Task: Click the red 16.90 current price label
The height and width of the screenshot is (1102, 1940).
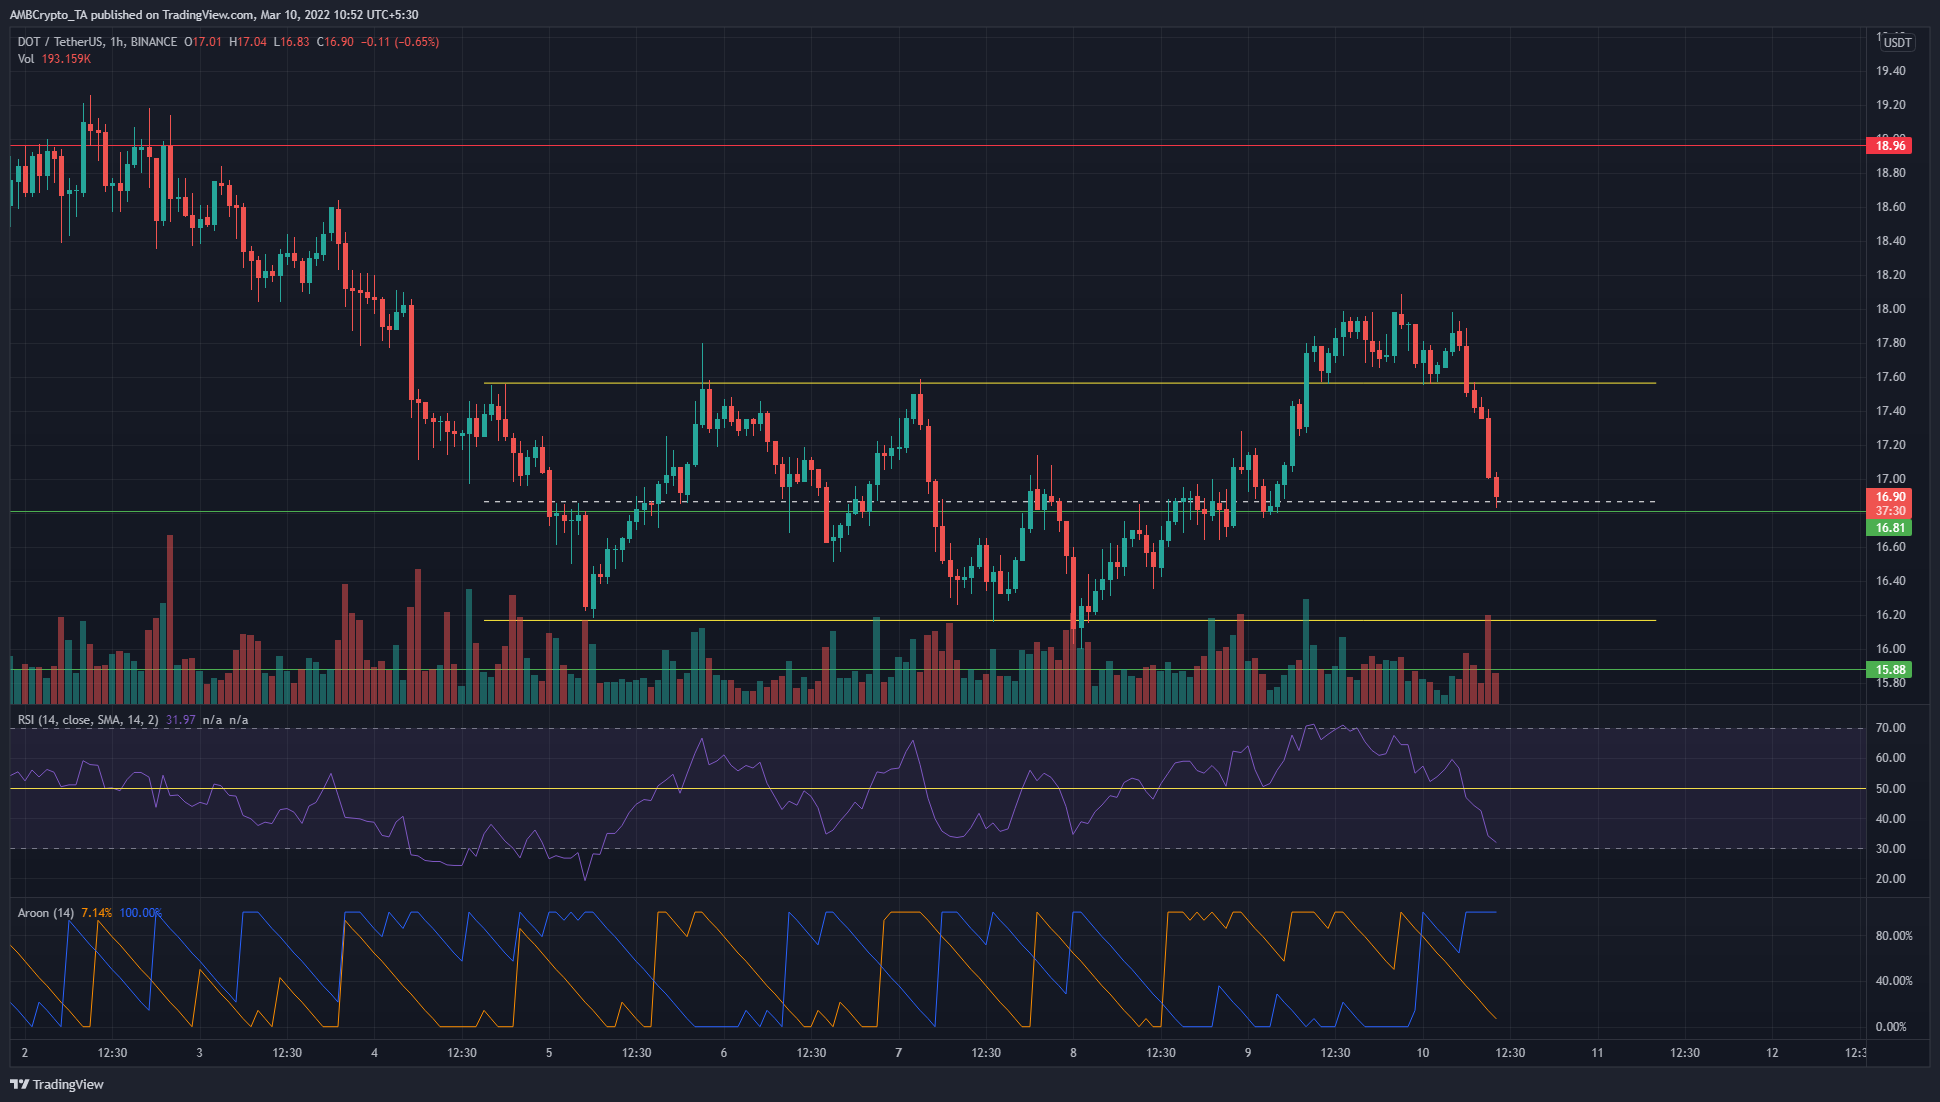Action: tap(1889, 497)
